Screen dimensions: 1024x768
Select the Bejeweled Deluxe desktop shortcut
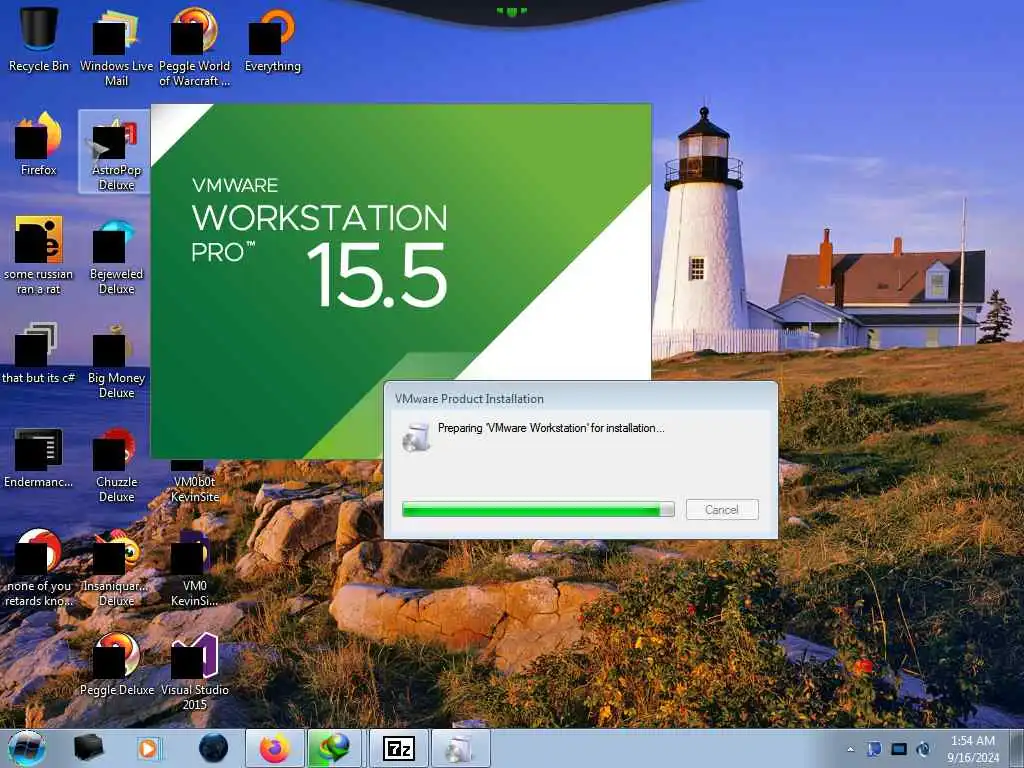coord(116,255)
